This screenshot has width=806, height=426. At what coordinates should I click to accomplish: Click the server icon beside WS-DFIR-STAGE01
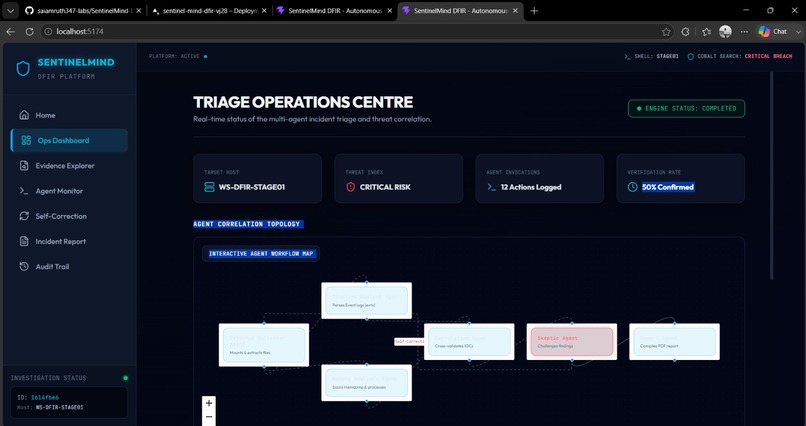pyautogui.click(x=209, y=187)
